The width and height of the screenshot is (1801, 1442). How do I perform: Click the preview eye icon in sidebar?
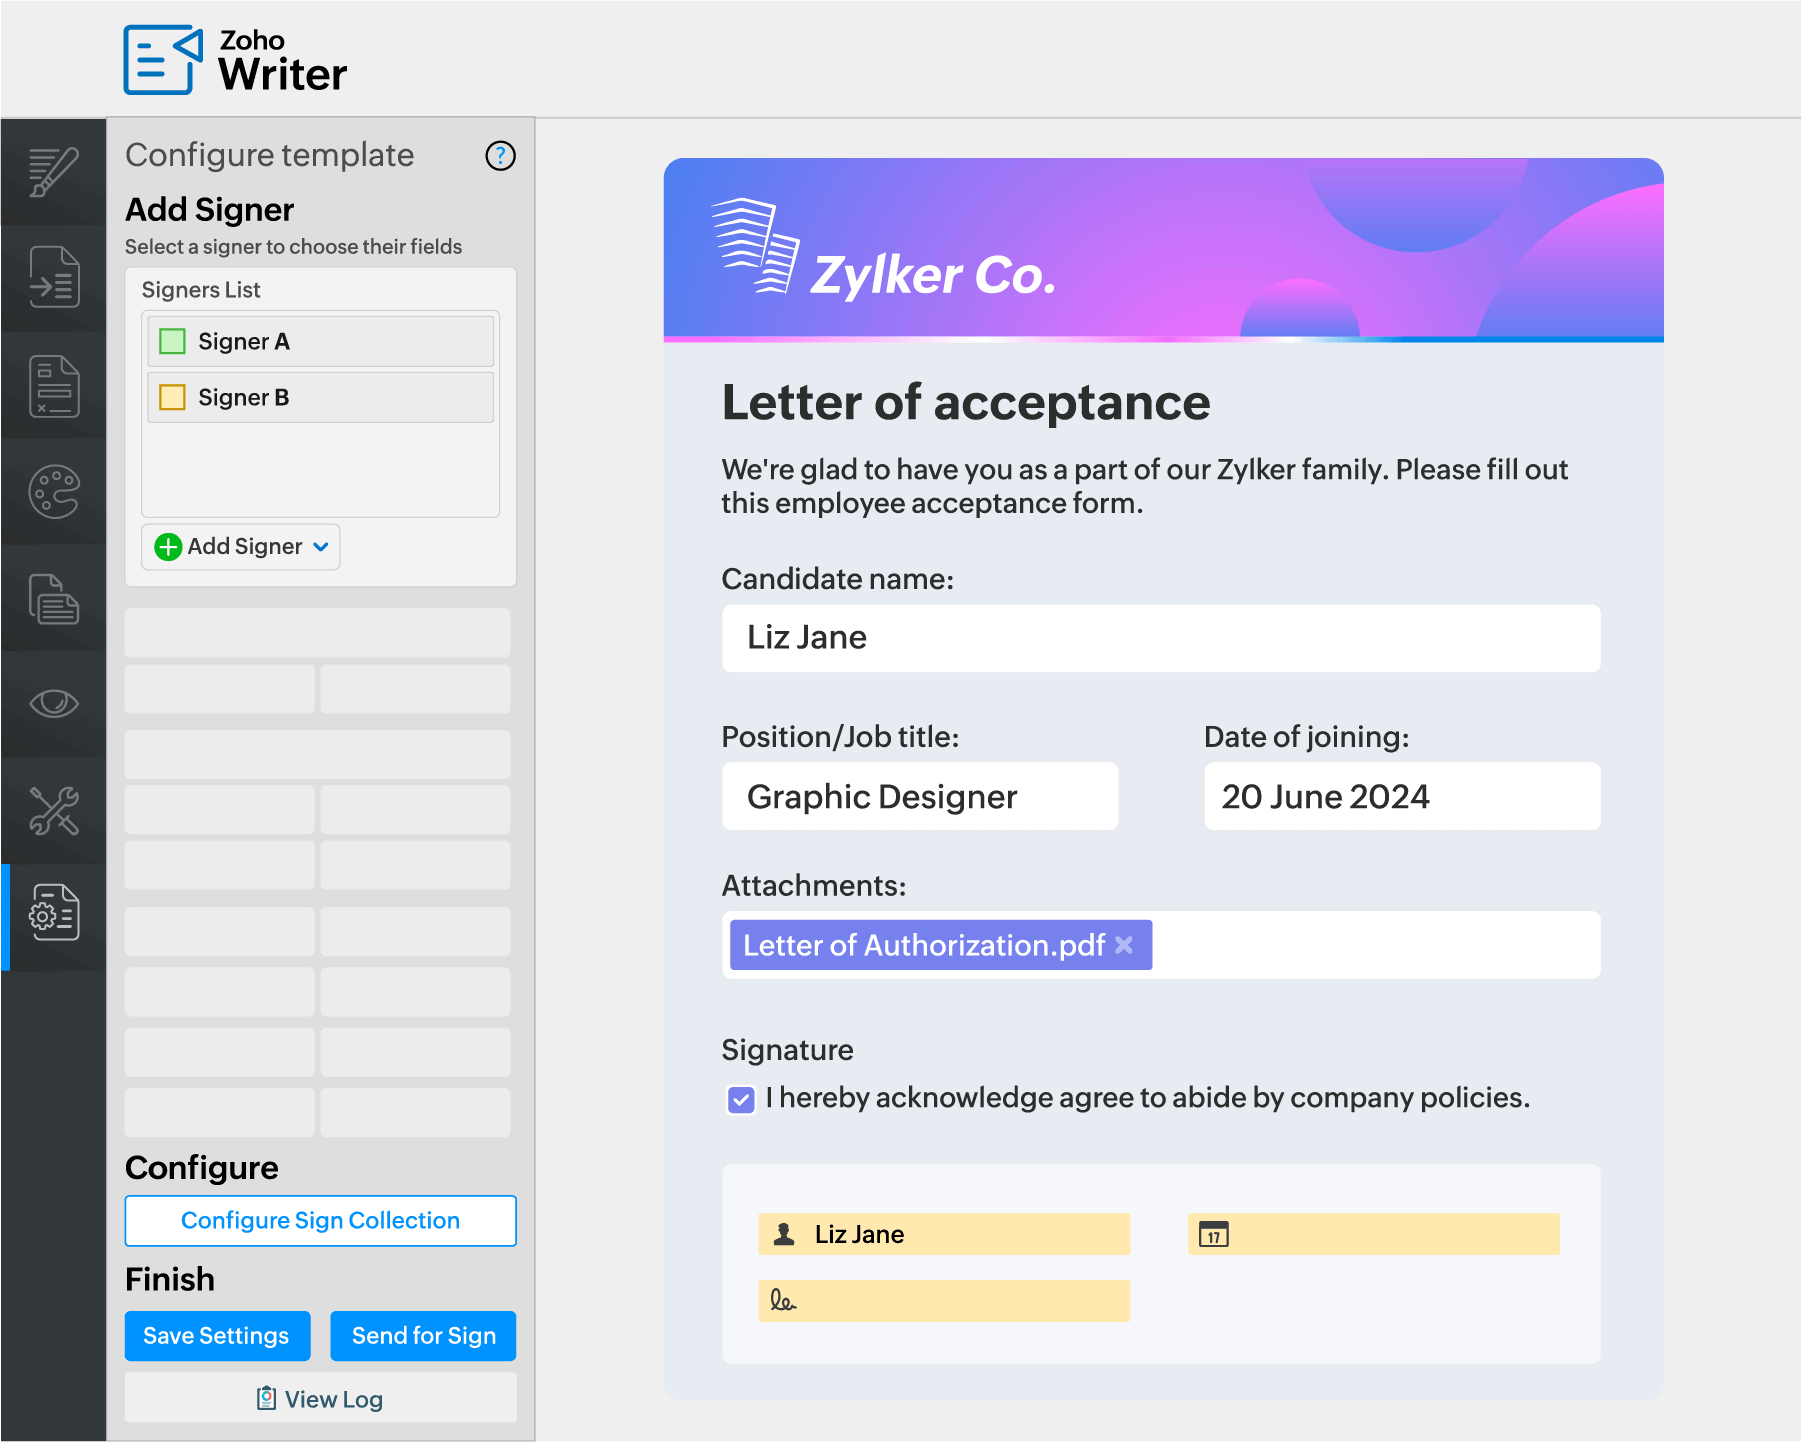(x=54, y=703)
